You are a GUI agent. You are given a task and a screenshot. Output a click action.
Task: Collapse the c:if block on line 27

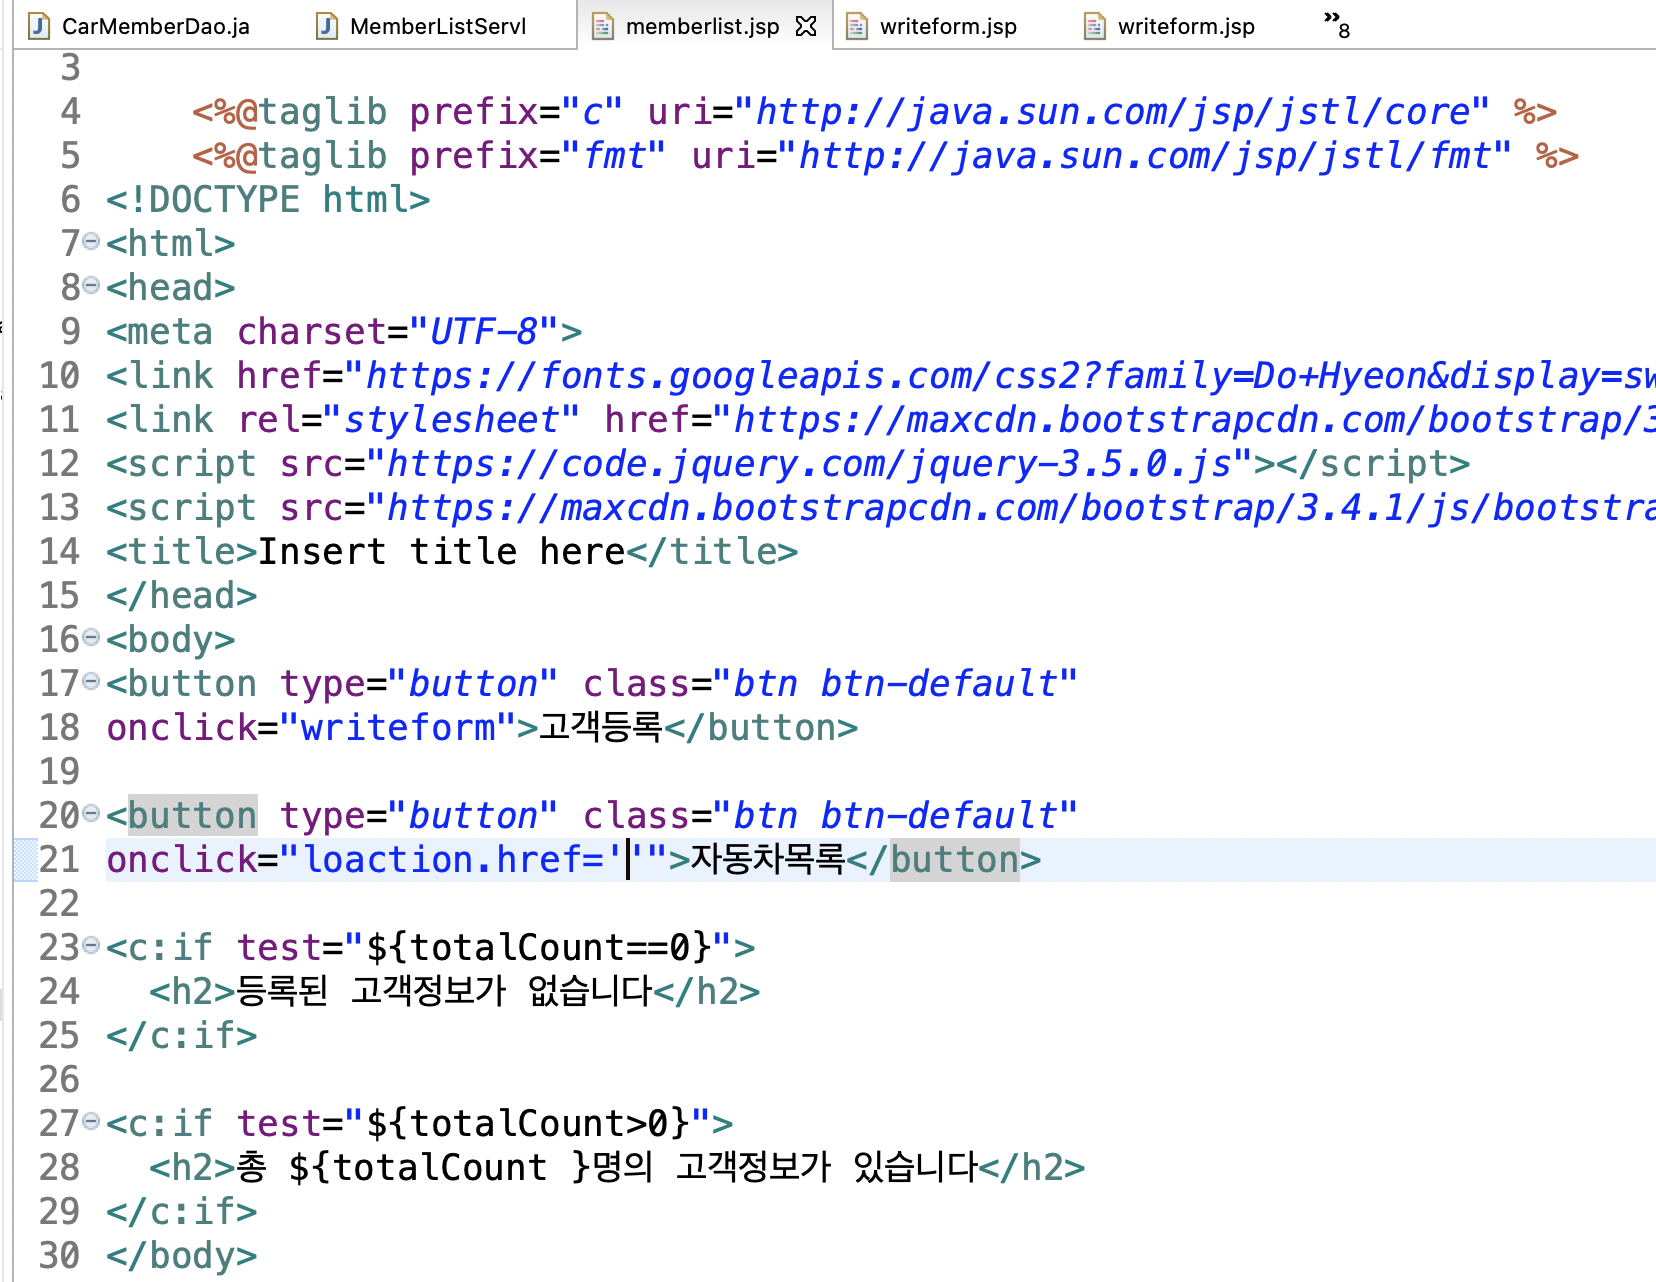tap(91, 1121)
